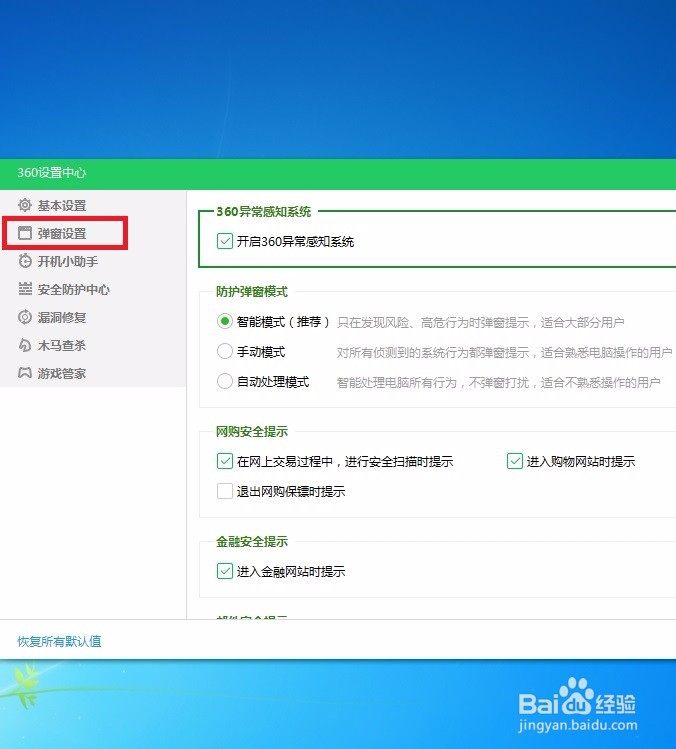
Task: Click the gear icon beside 基本设置
Action: coord(25,205)
